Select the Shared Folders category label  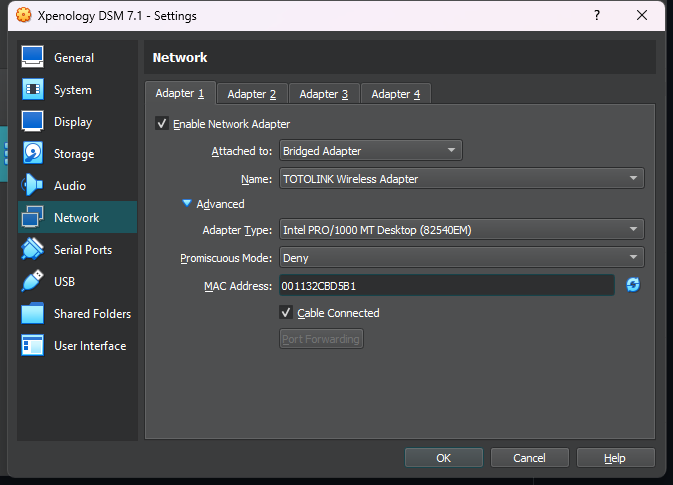pyautogui.click(x=92, y=314)
